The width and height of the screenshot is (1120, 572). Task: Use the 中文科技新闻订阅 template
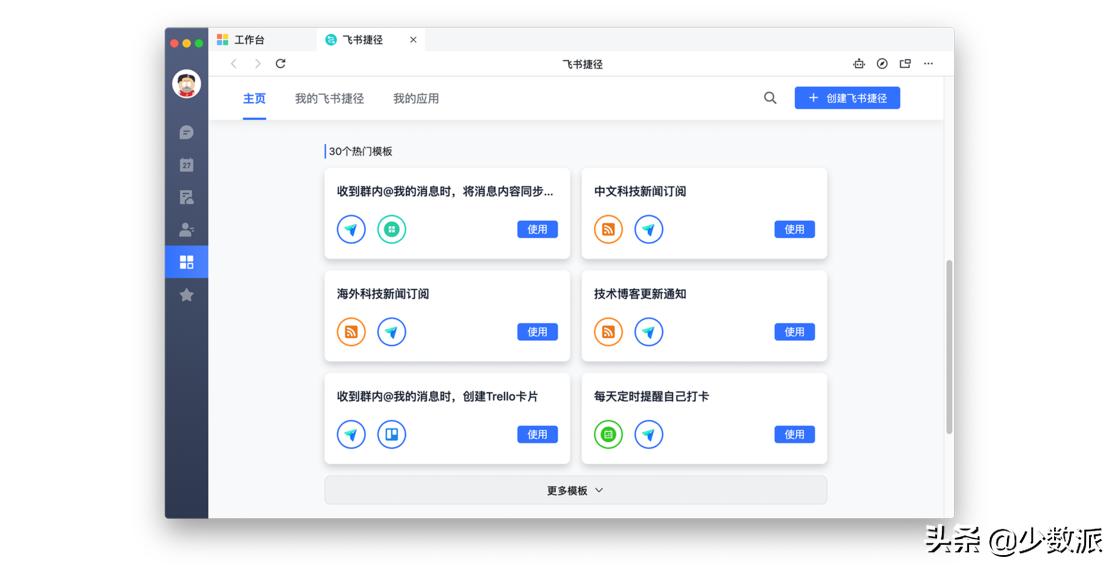click(x=794, y=229)
